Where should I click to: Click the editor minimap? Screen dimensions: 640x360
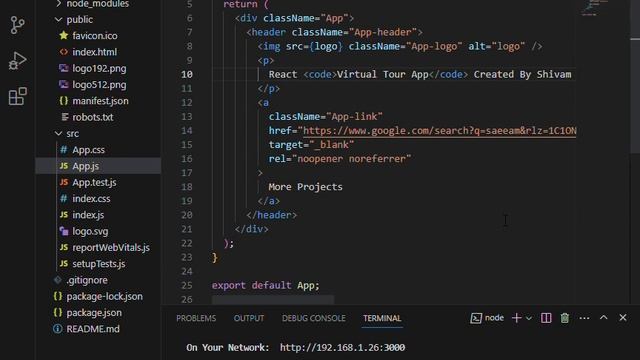[596, 8]
